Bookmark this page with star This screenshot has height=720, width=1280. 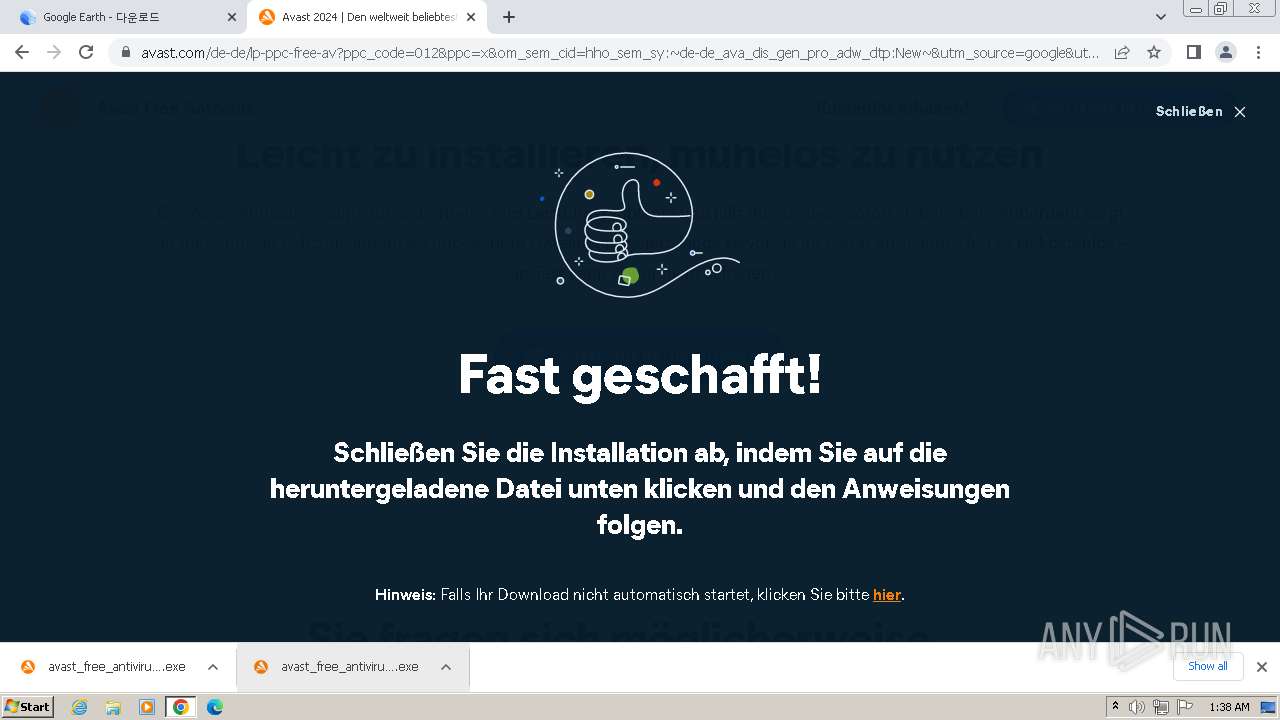pyautogui.click(x=1154, y=52)
